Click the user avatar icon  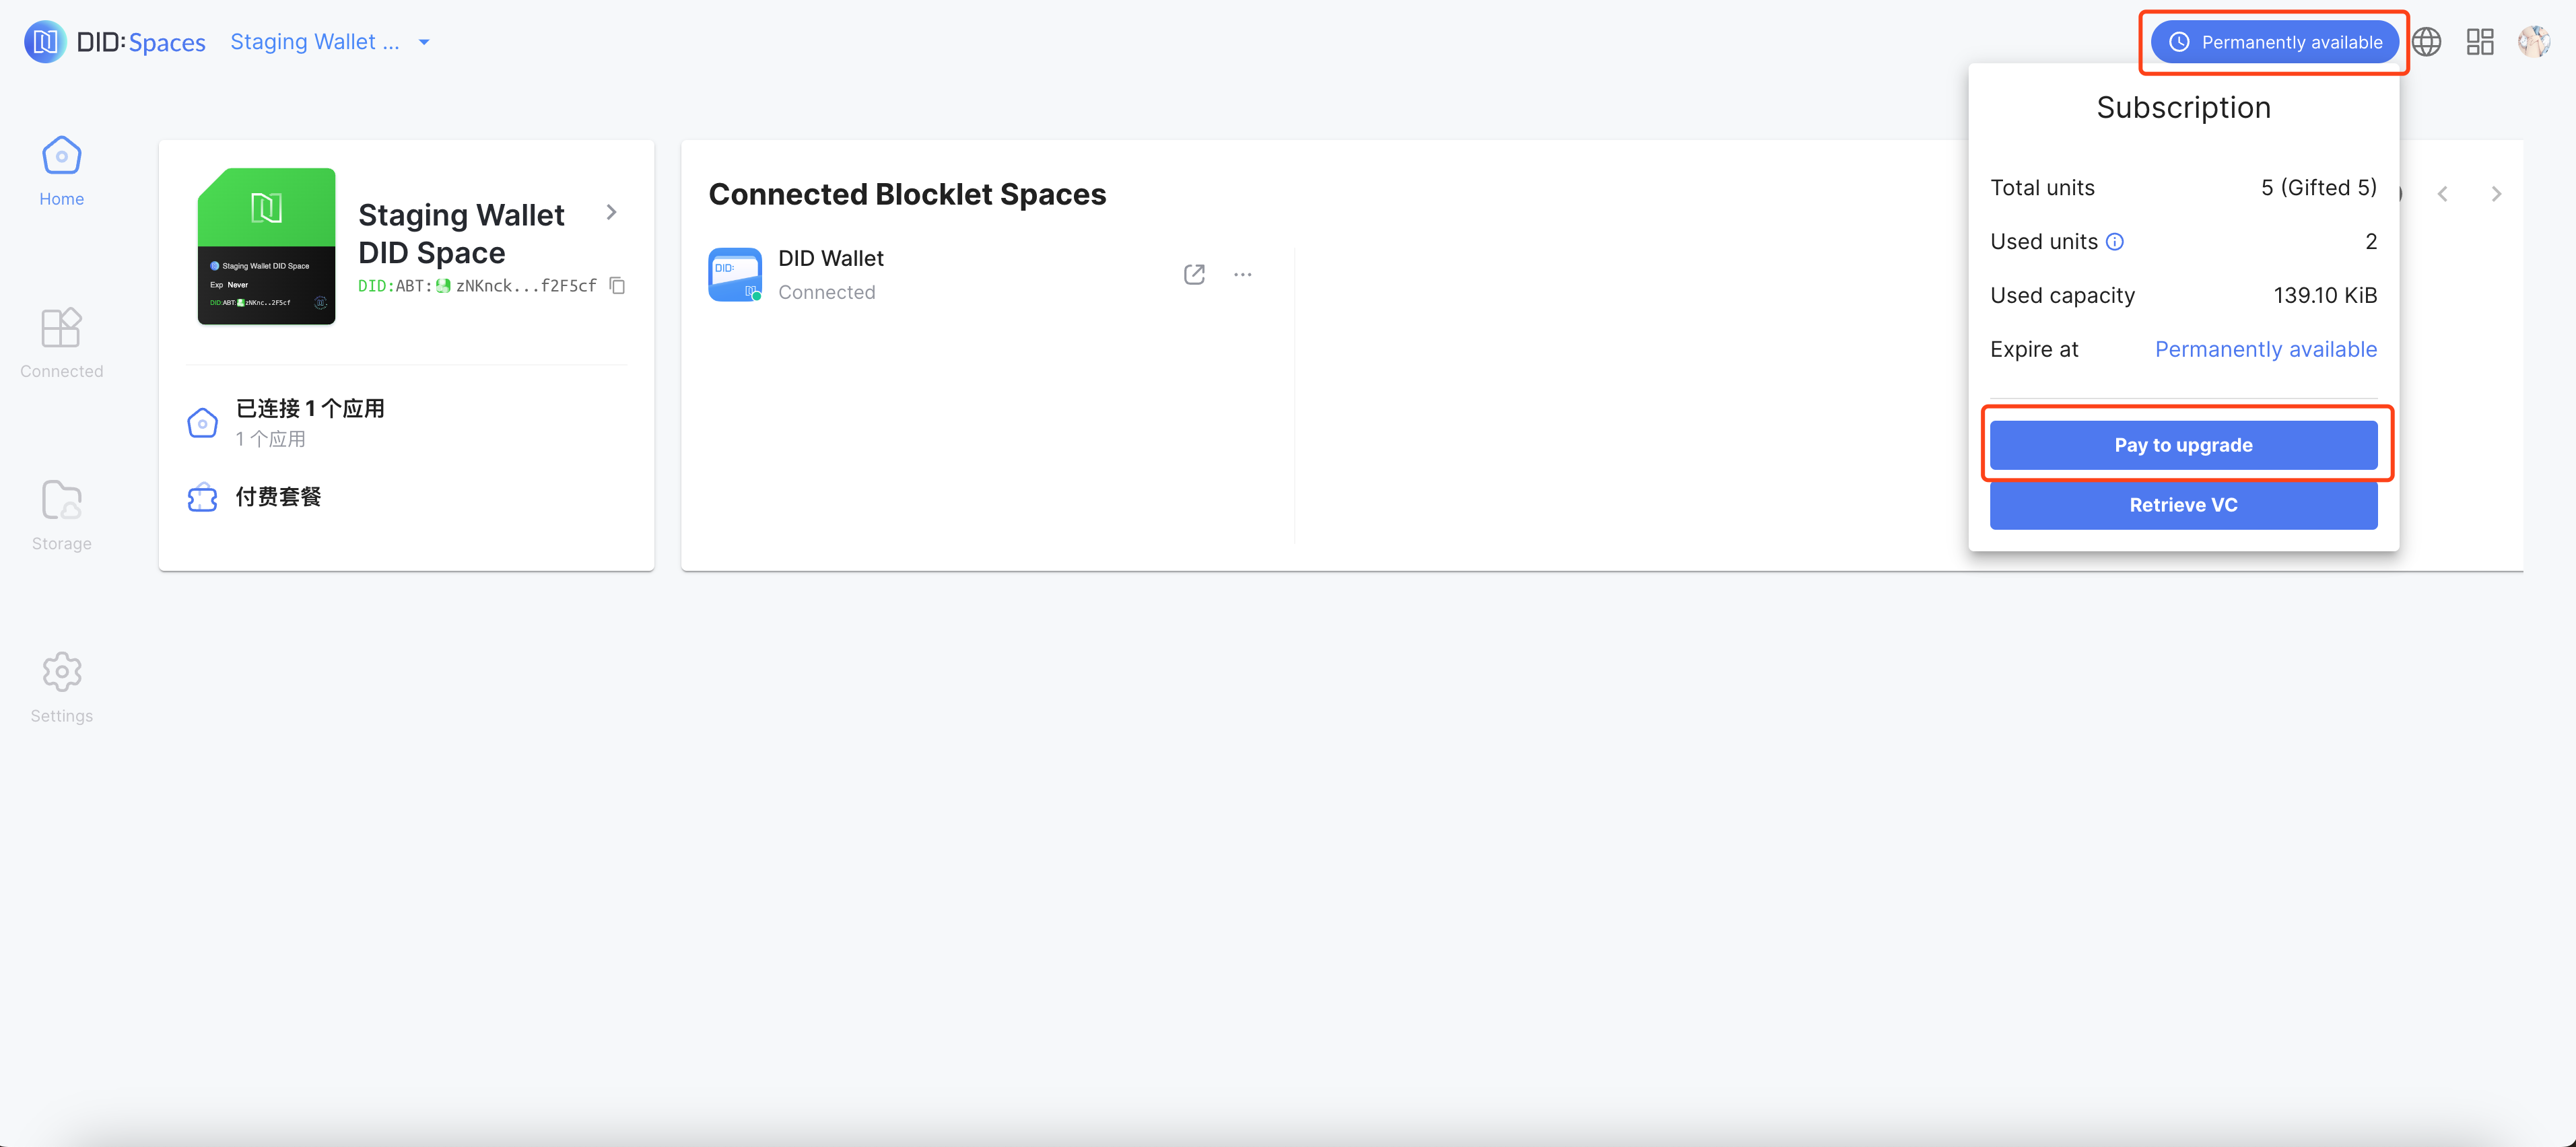click(2534, 42)
